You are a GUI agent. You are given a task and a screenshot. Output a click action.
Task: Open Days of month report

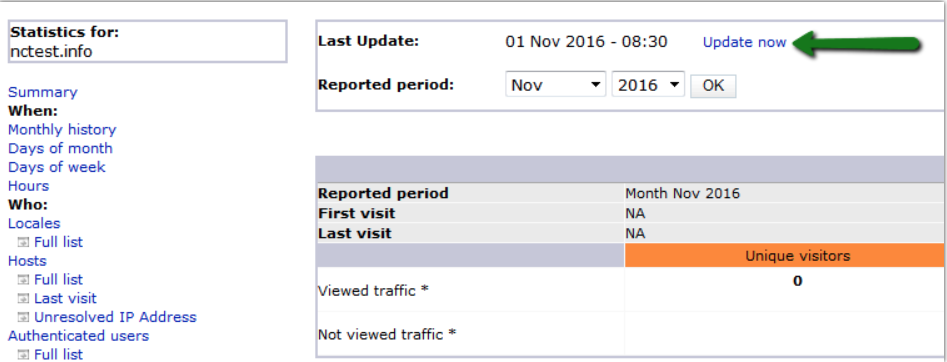click(x=60, y=149)
